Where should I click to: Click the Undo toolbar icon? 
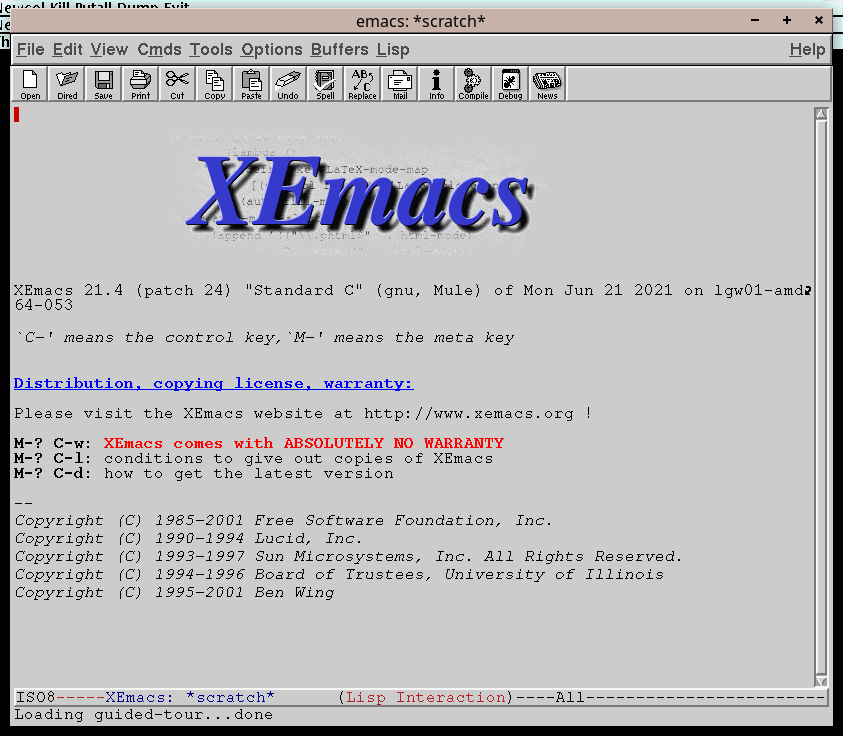click(x=288, y=84)
